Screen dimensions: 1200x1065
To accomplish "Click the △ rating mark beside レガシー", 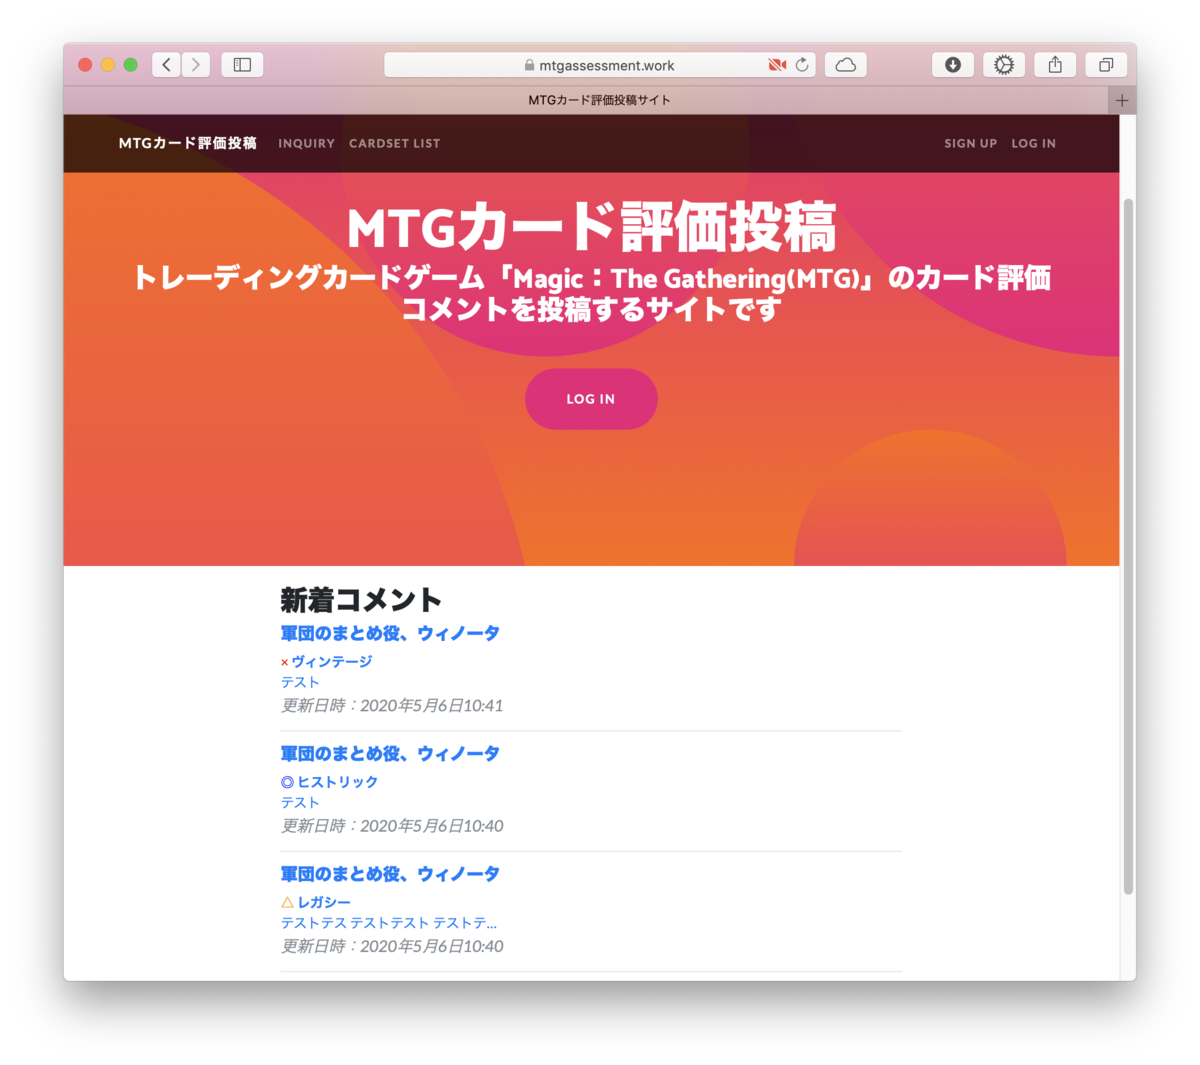I will pos(287,902).
